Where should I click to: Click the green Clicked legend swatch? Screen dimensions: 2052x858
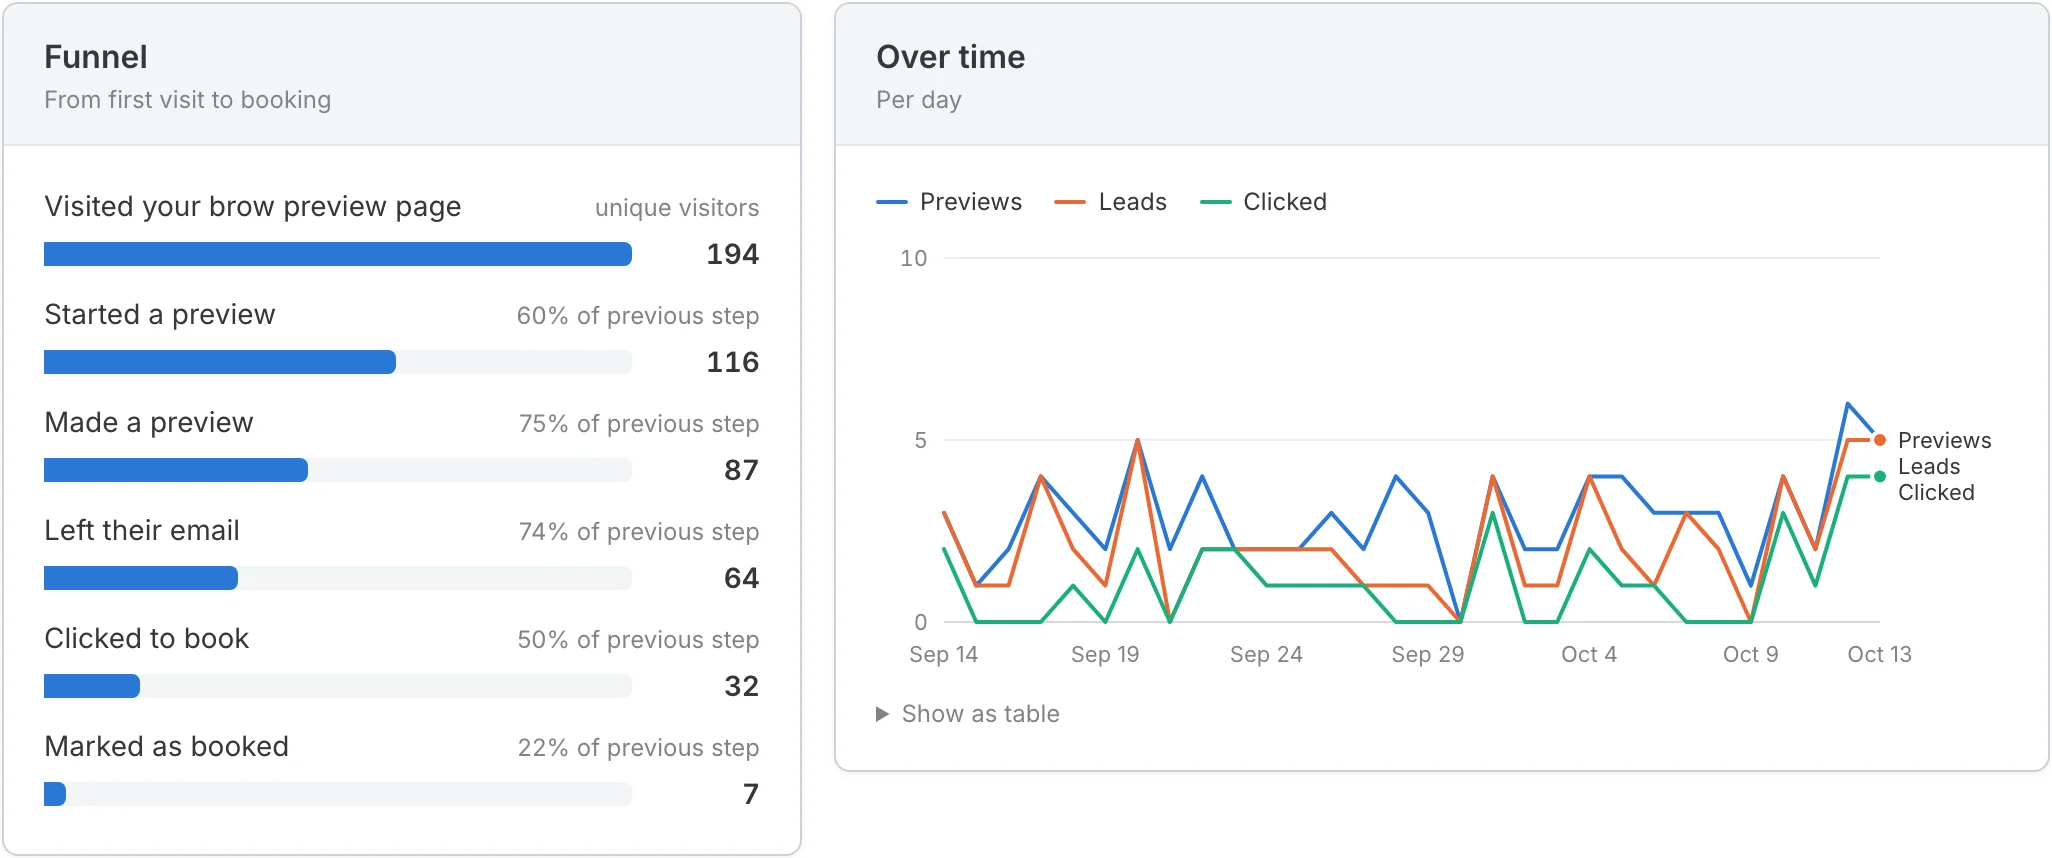point(1215,202)
